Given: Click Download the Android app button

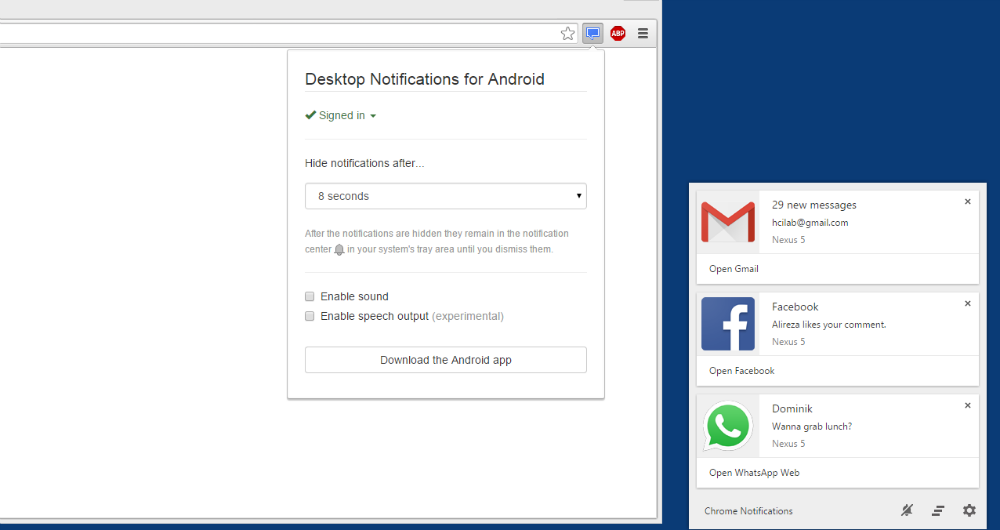Looking at the screenshot, I should (x=446, y=360).
